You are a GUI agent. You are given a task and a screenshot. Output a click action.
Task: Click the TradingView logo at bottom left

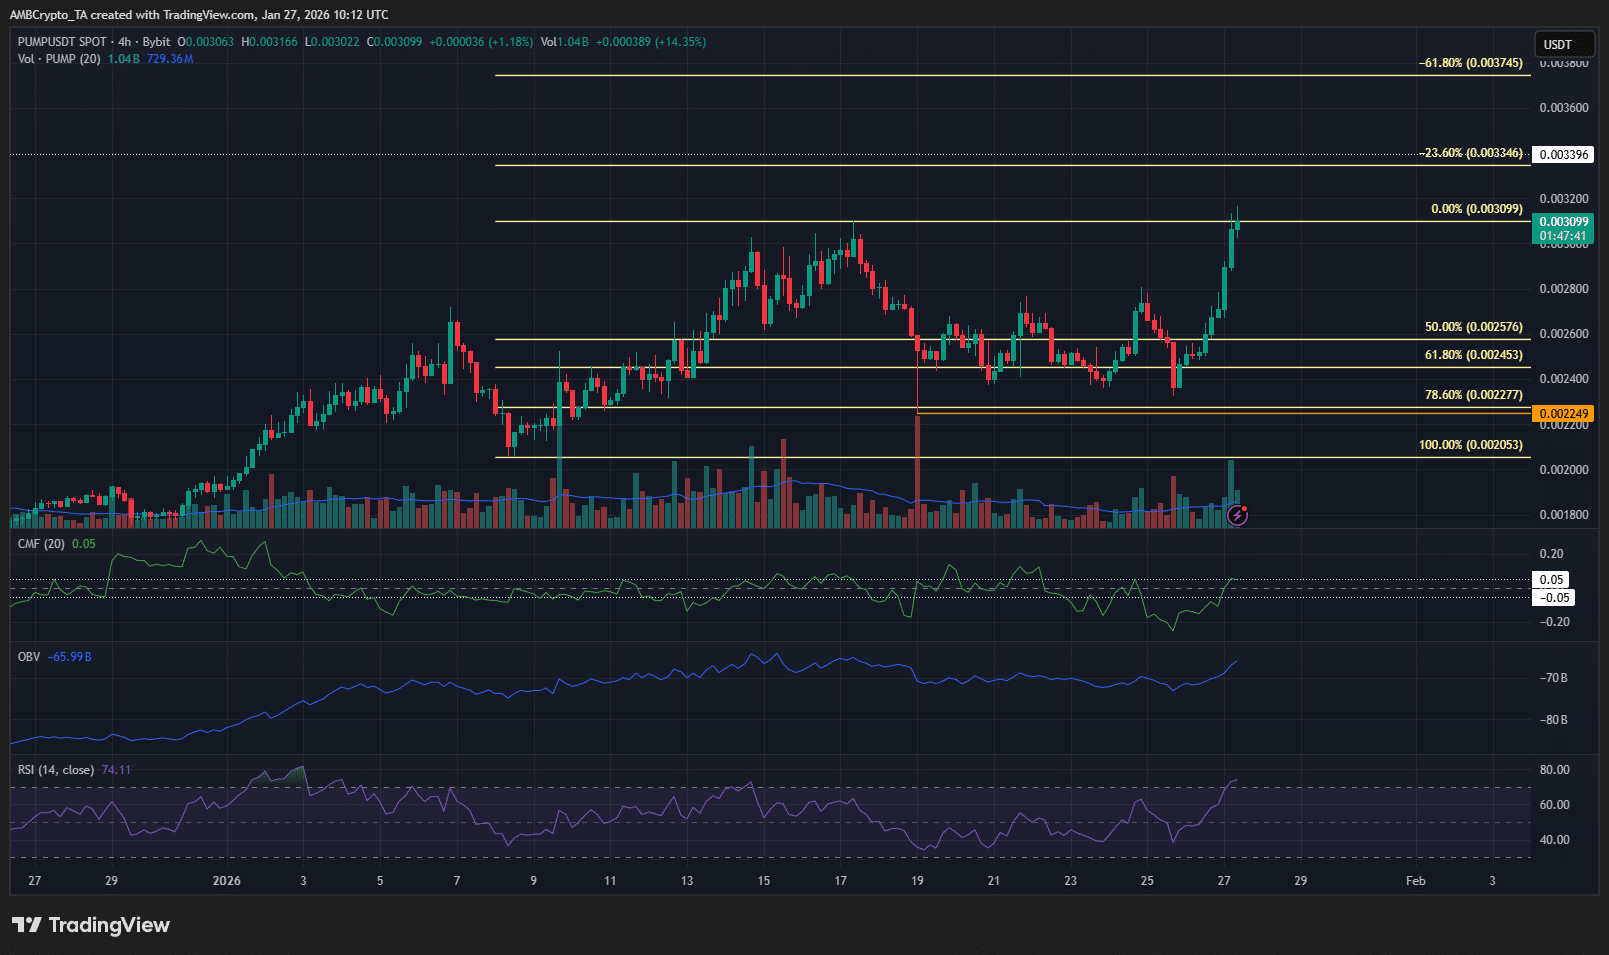(x=91, y=925)
